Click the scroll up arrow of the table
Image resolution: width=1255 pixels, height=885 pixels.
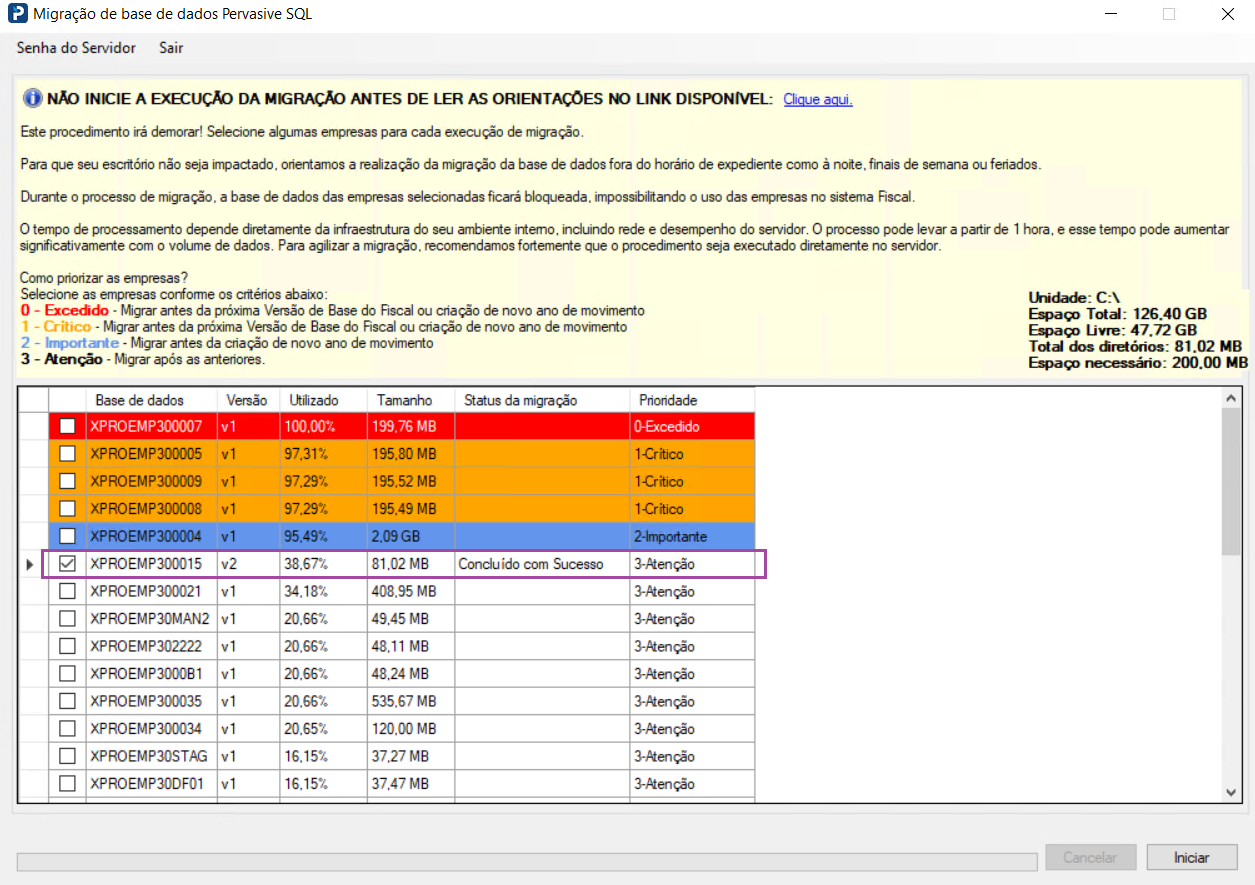tap(1232, 398)
